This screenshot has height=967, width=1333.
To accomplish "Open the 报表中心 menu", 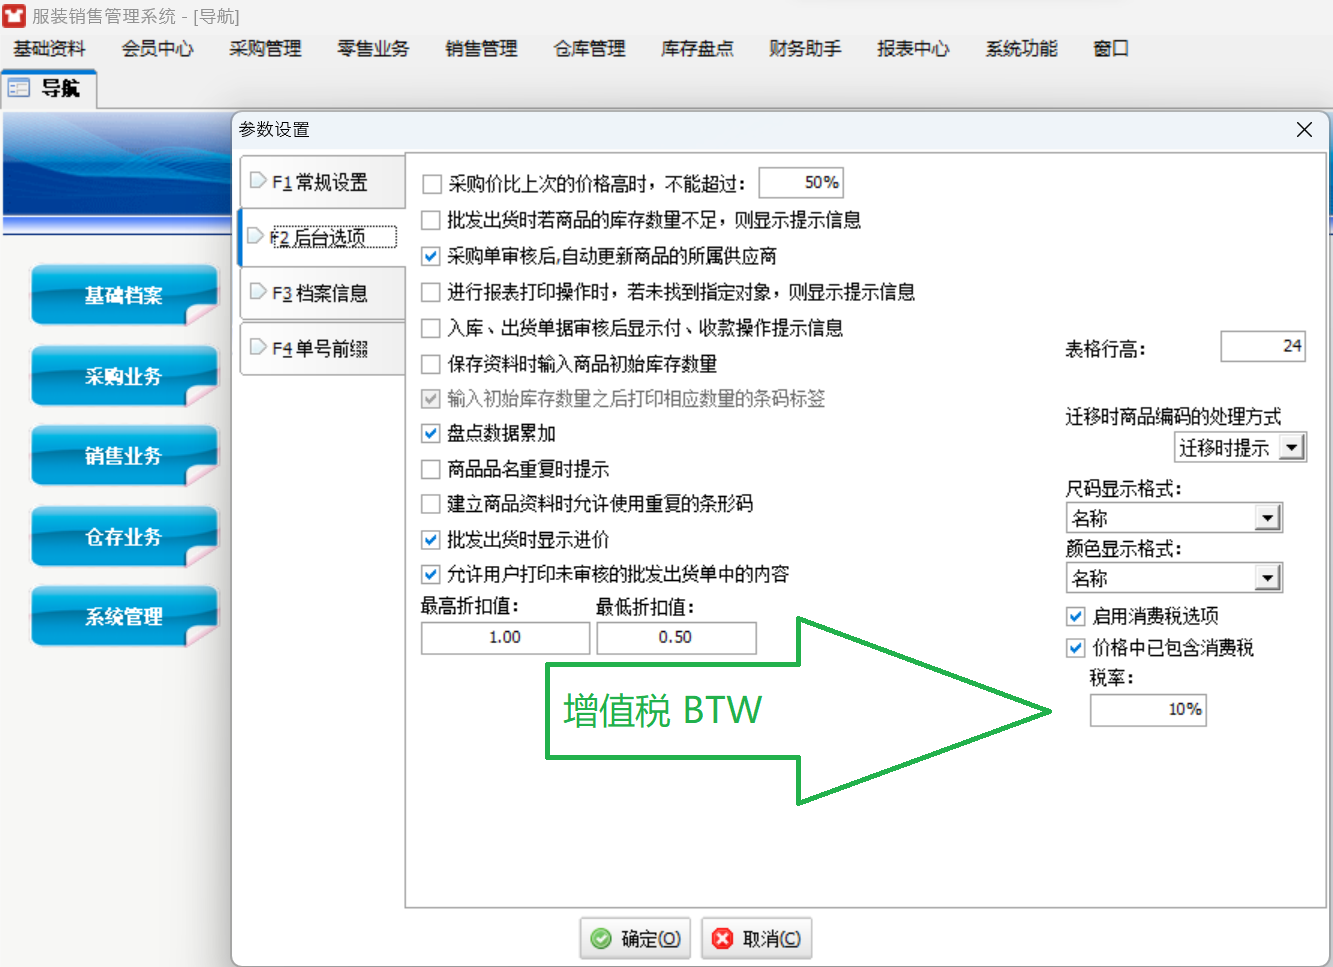I will pyautogui.click(x=912, y=48).
